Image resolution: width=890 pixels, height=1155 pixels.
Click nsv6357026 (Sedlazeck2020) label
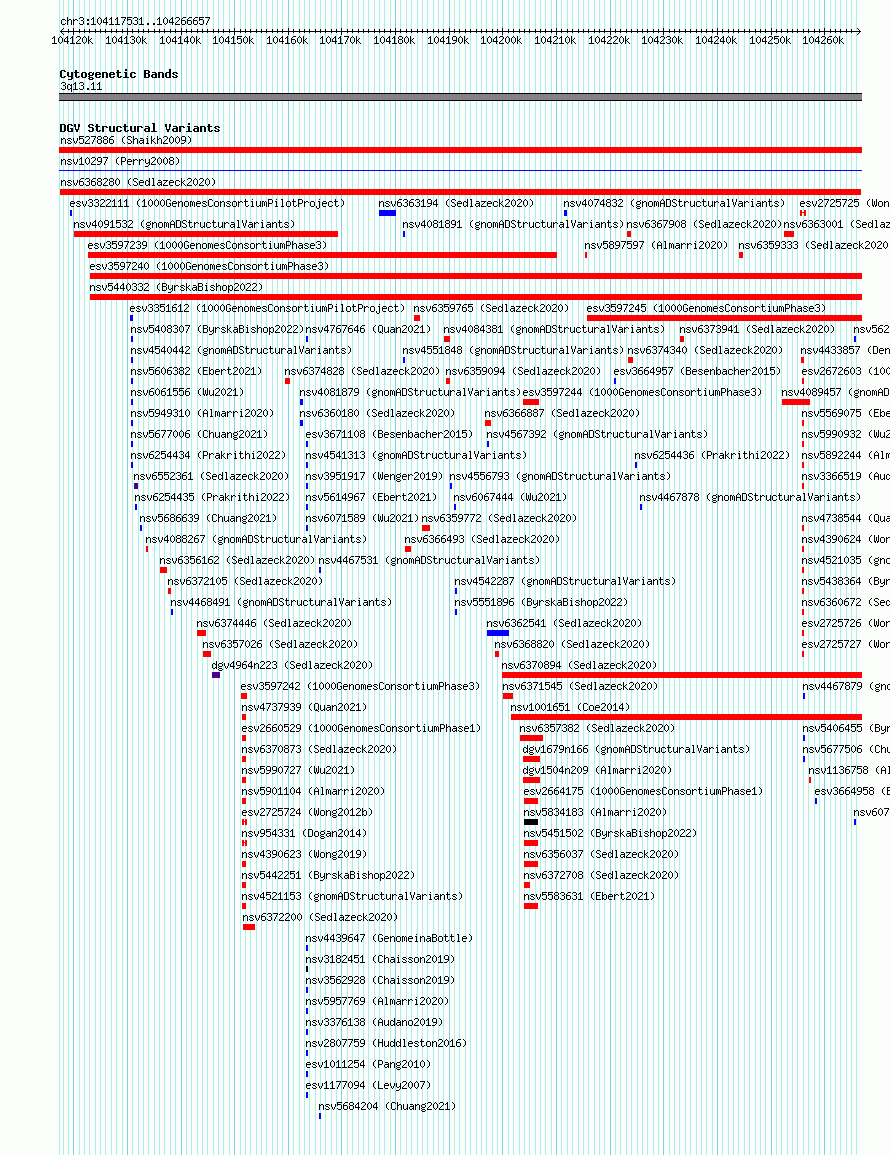280,644
